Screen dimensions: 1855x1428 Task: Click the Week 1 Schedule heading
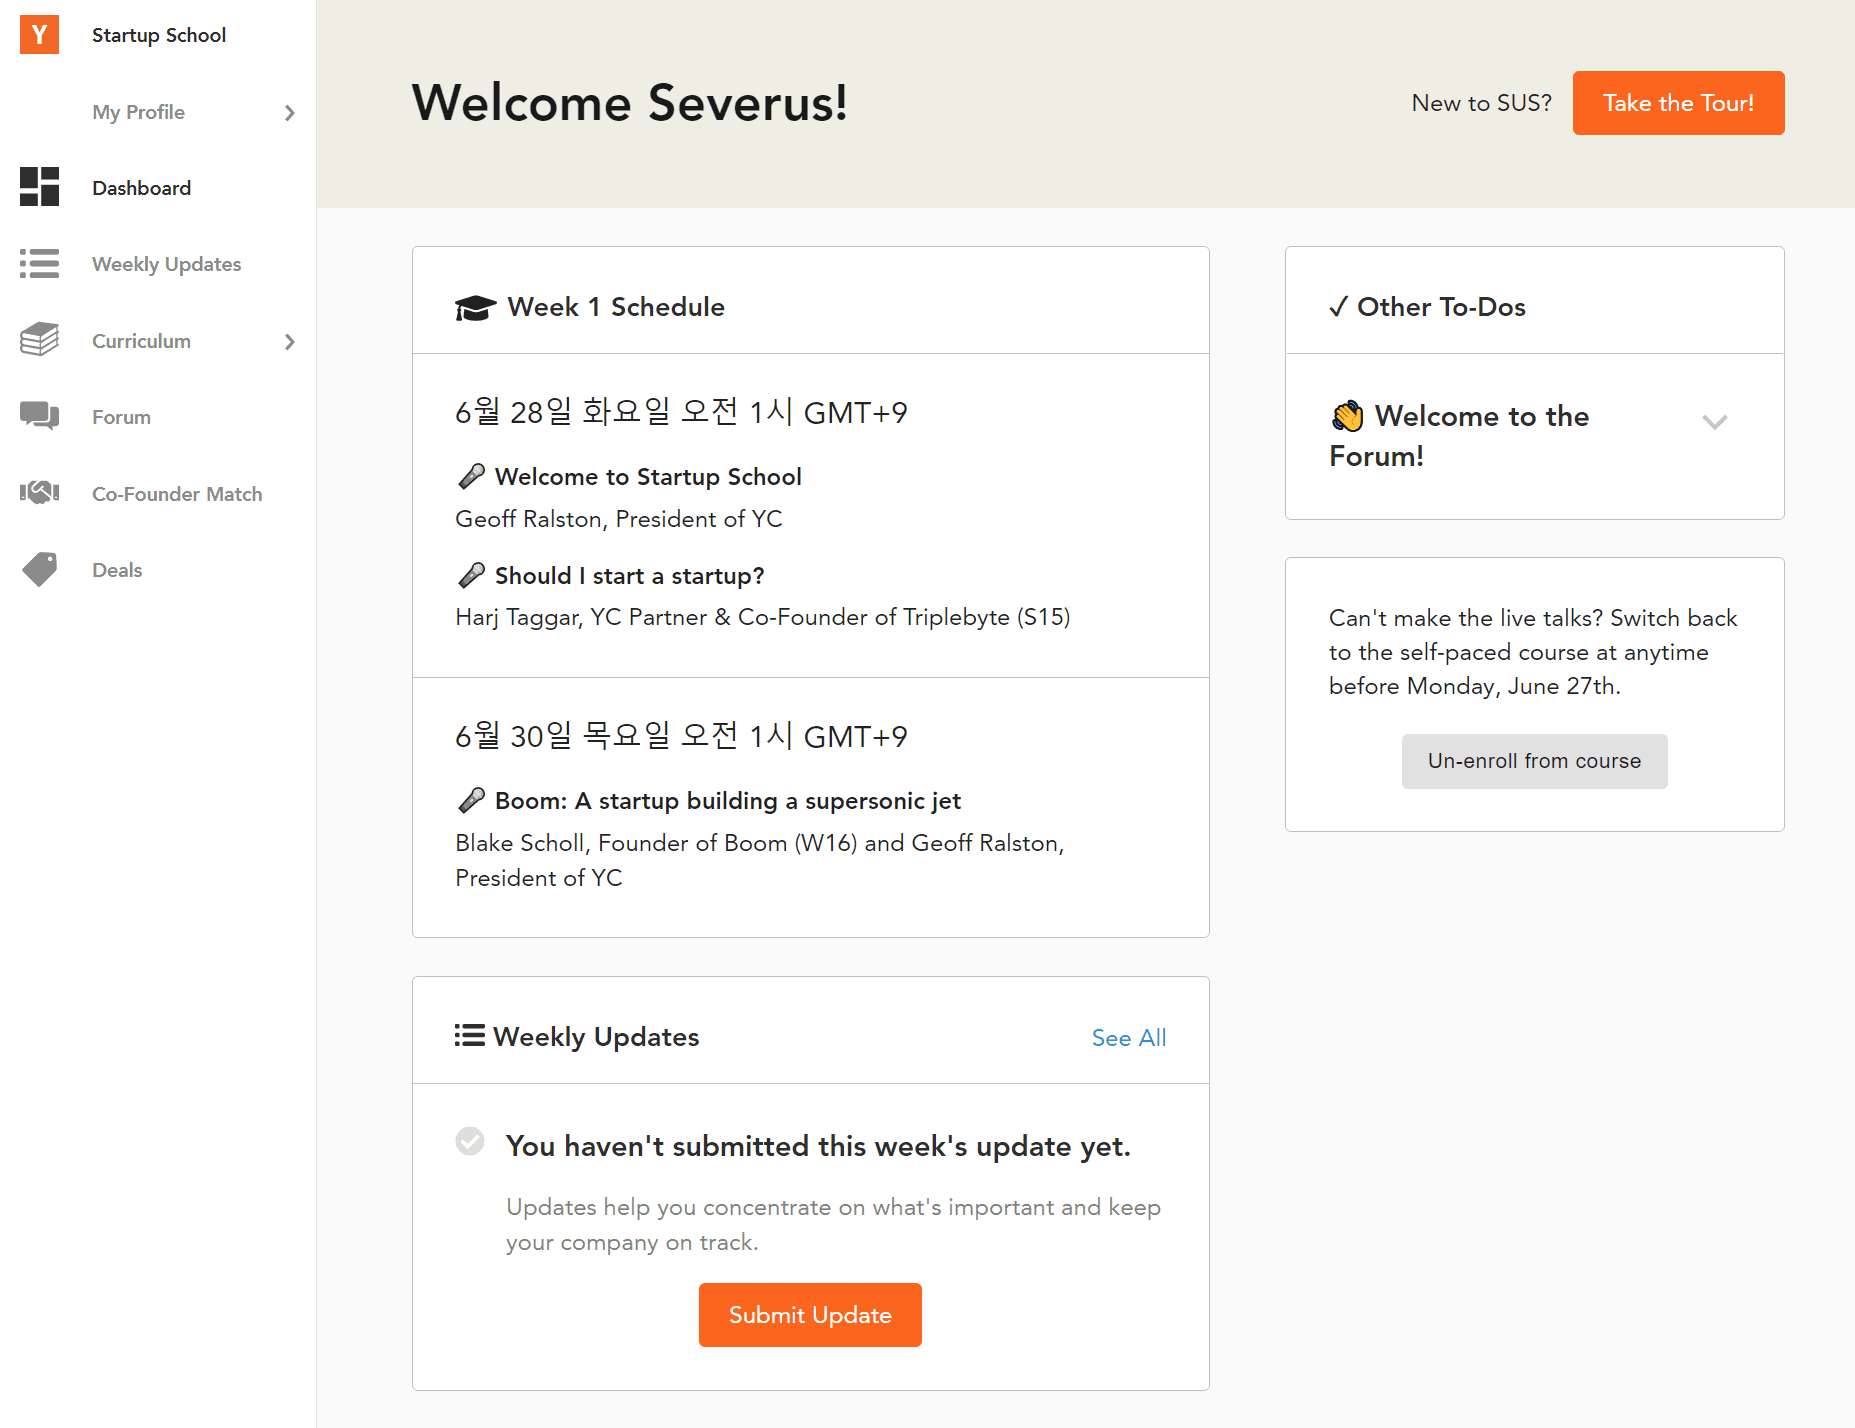(616, 307)
